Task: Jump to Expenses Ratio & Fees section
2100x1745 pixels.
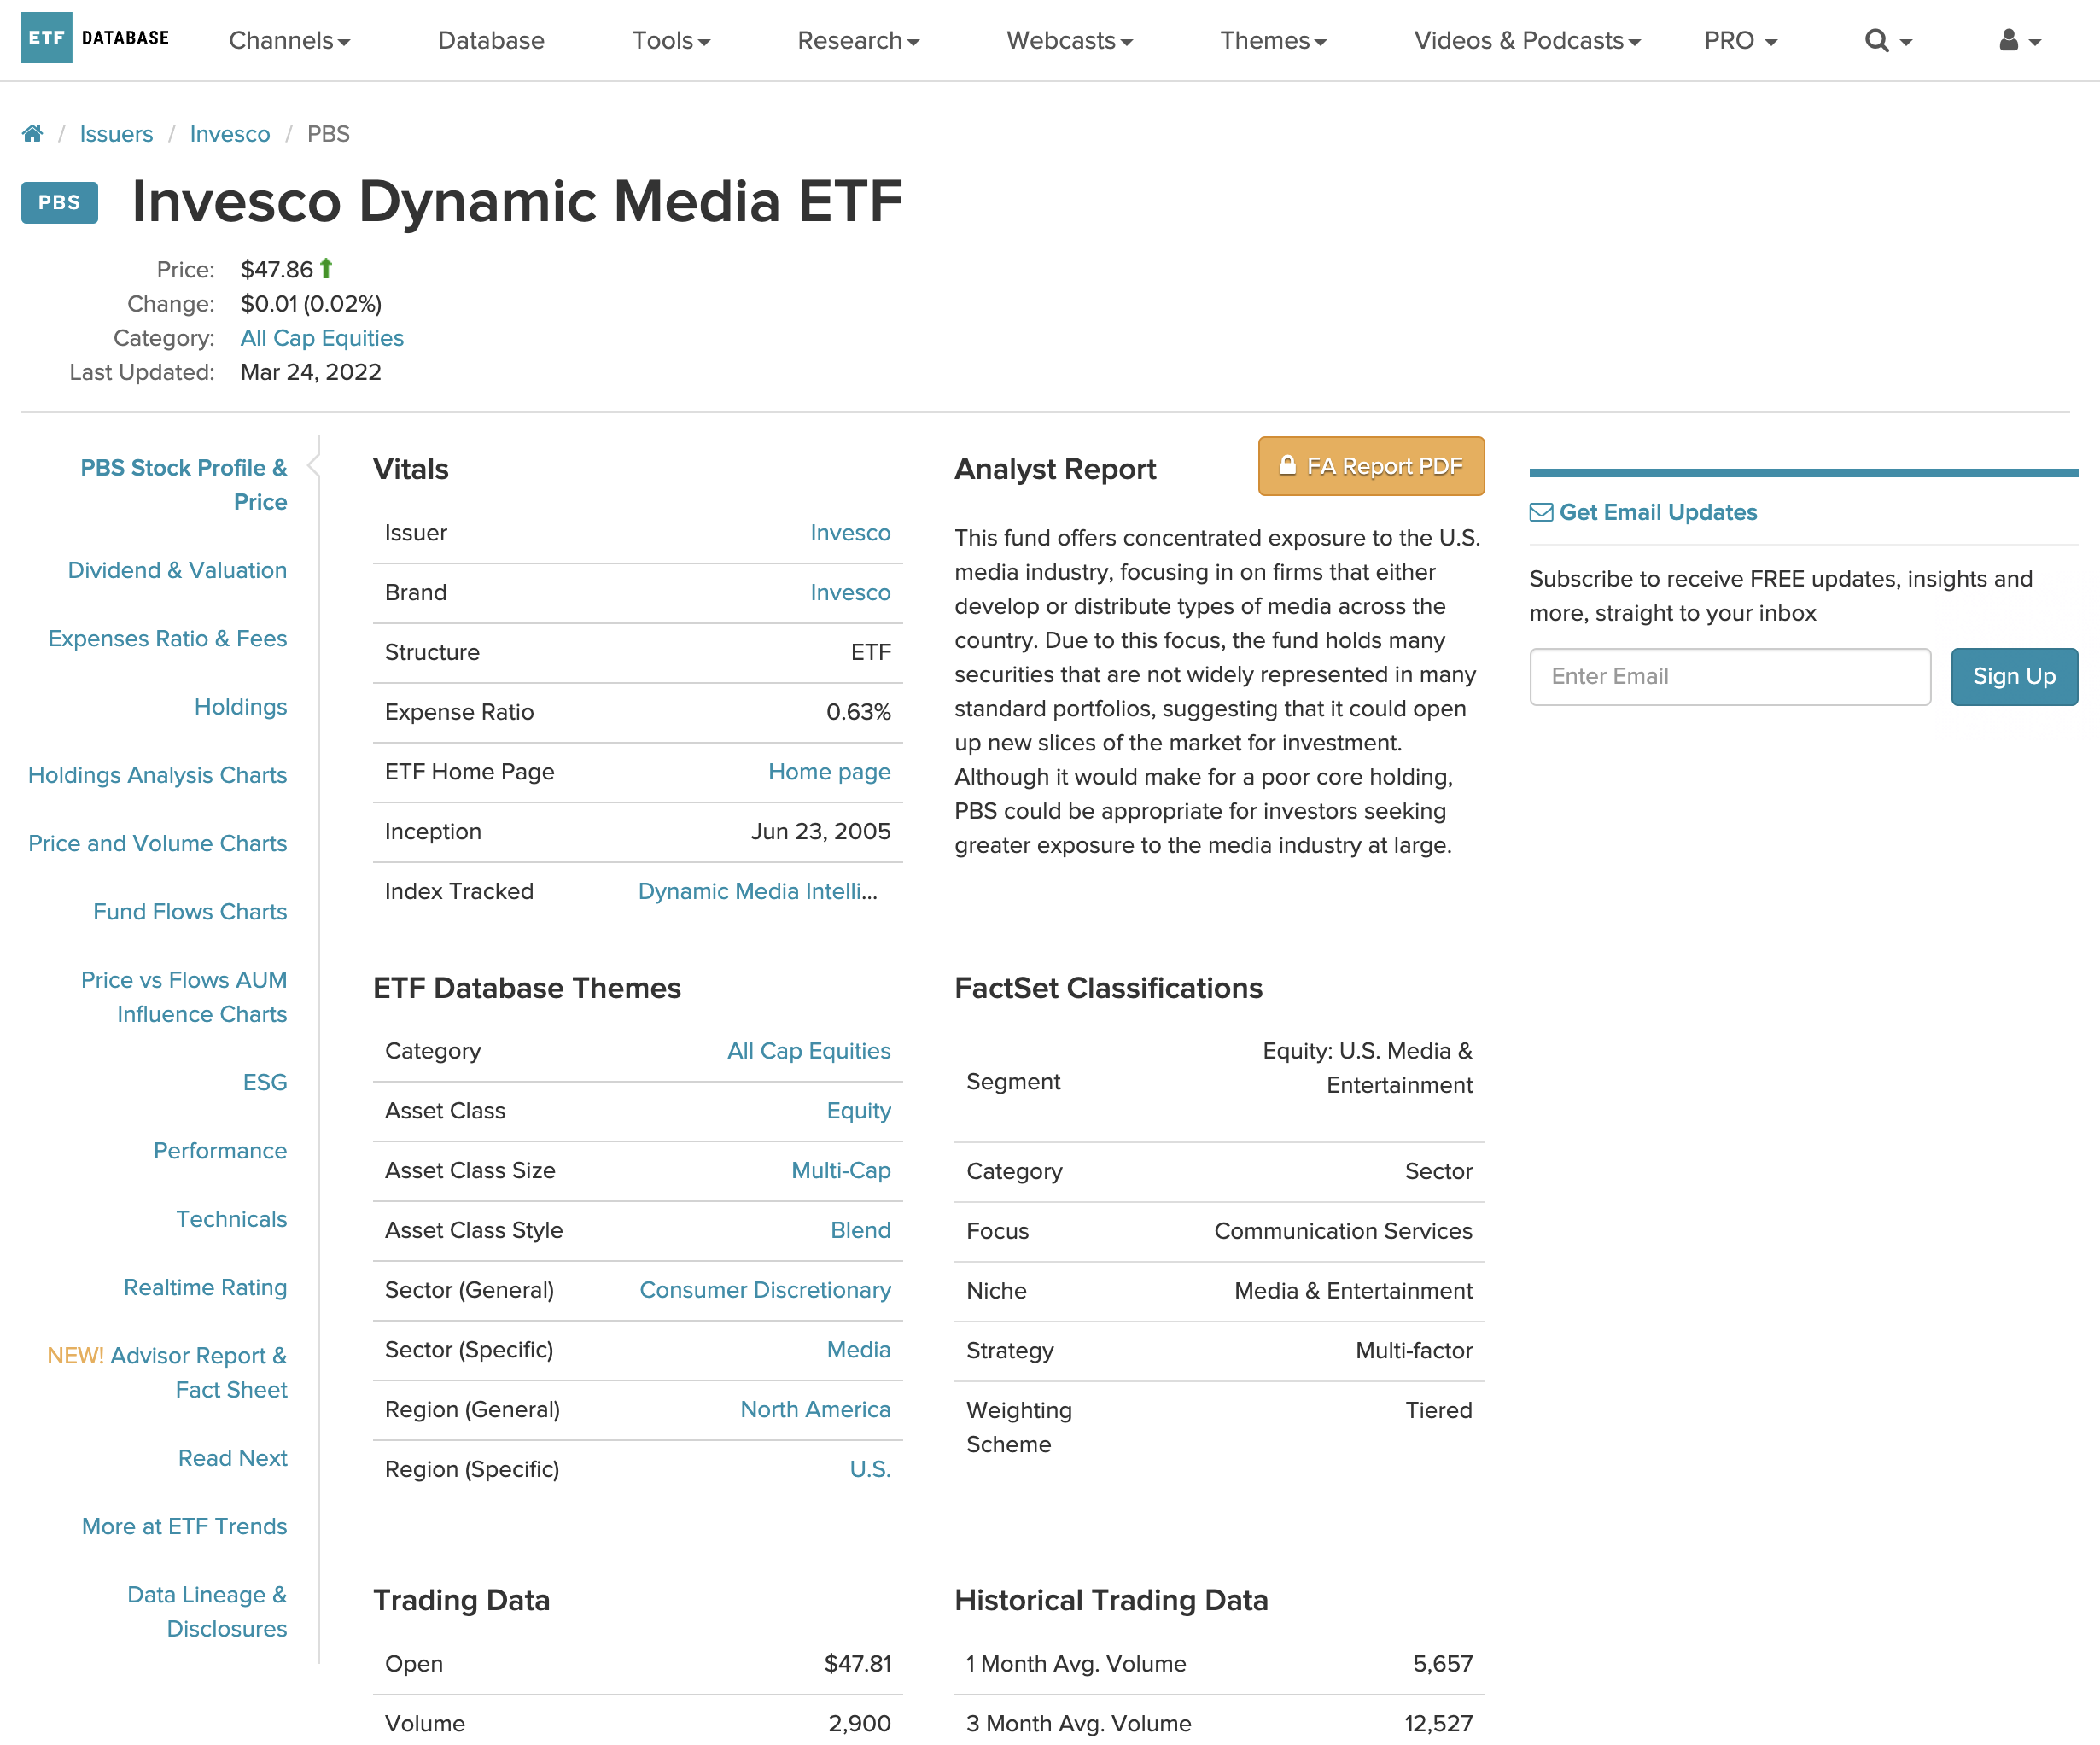Action: (x=168, y=638)
